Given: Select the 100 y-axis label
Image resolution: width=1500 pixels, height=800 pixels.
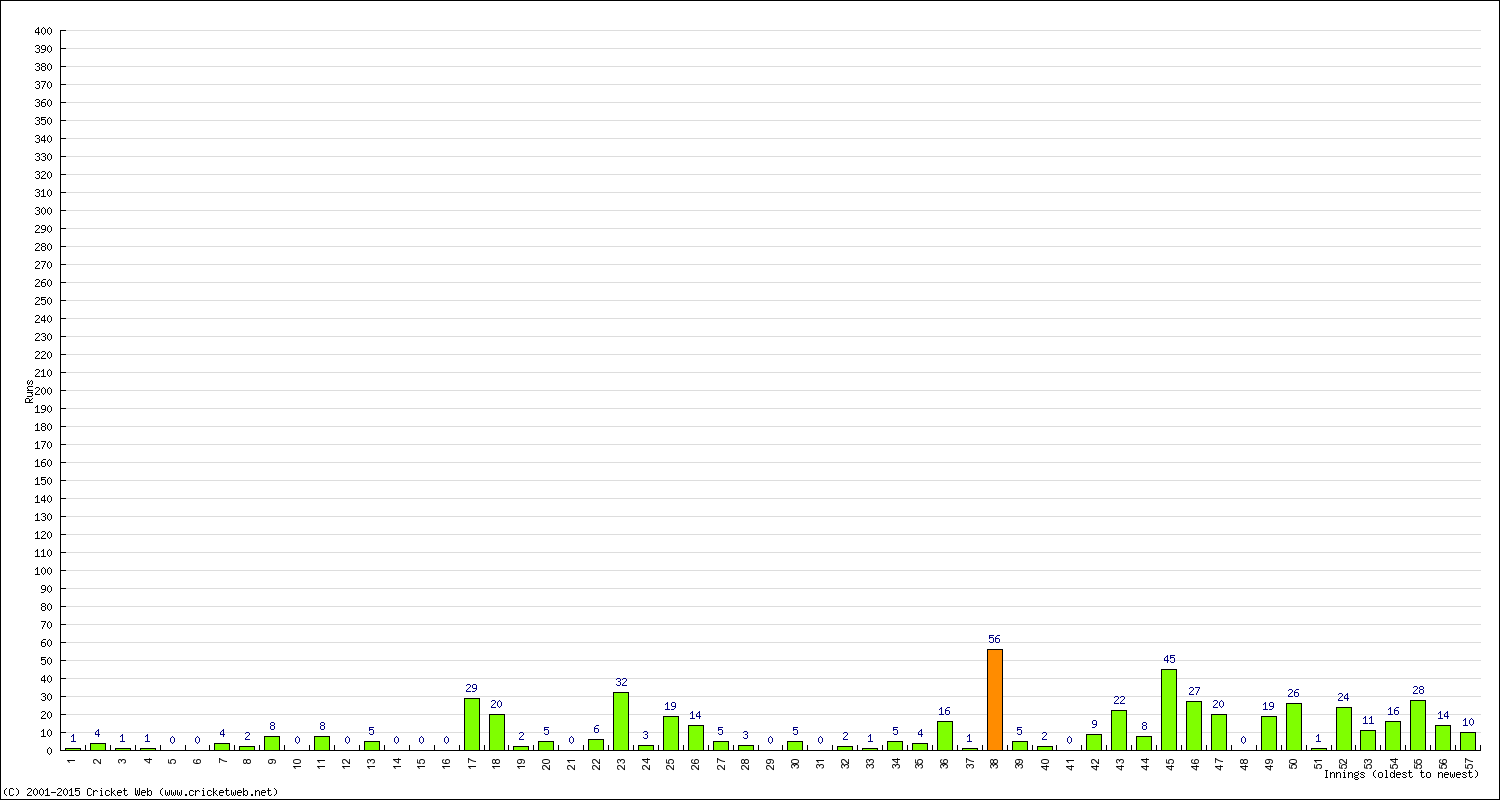Looking at the screenshot, I should pos(42,571).
